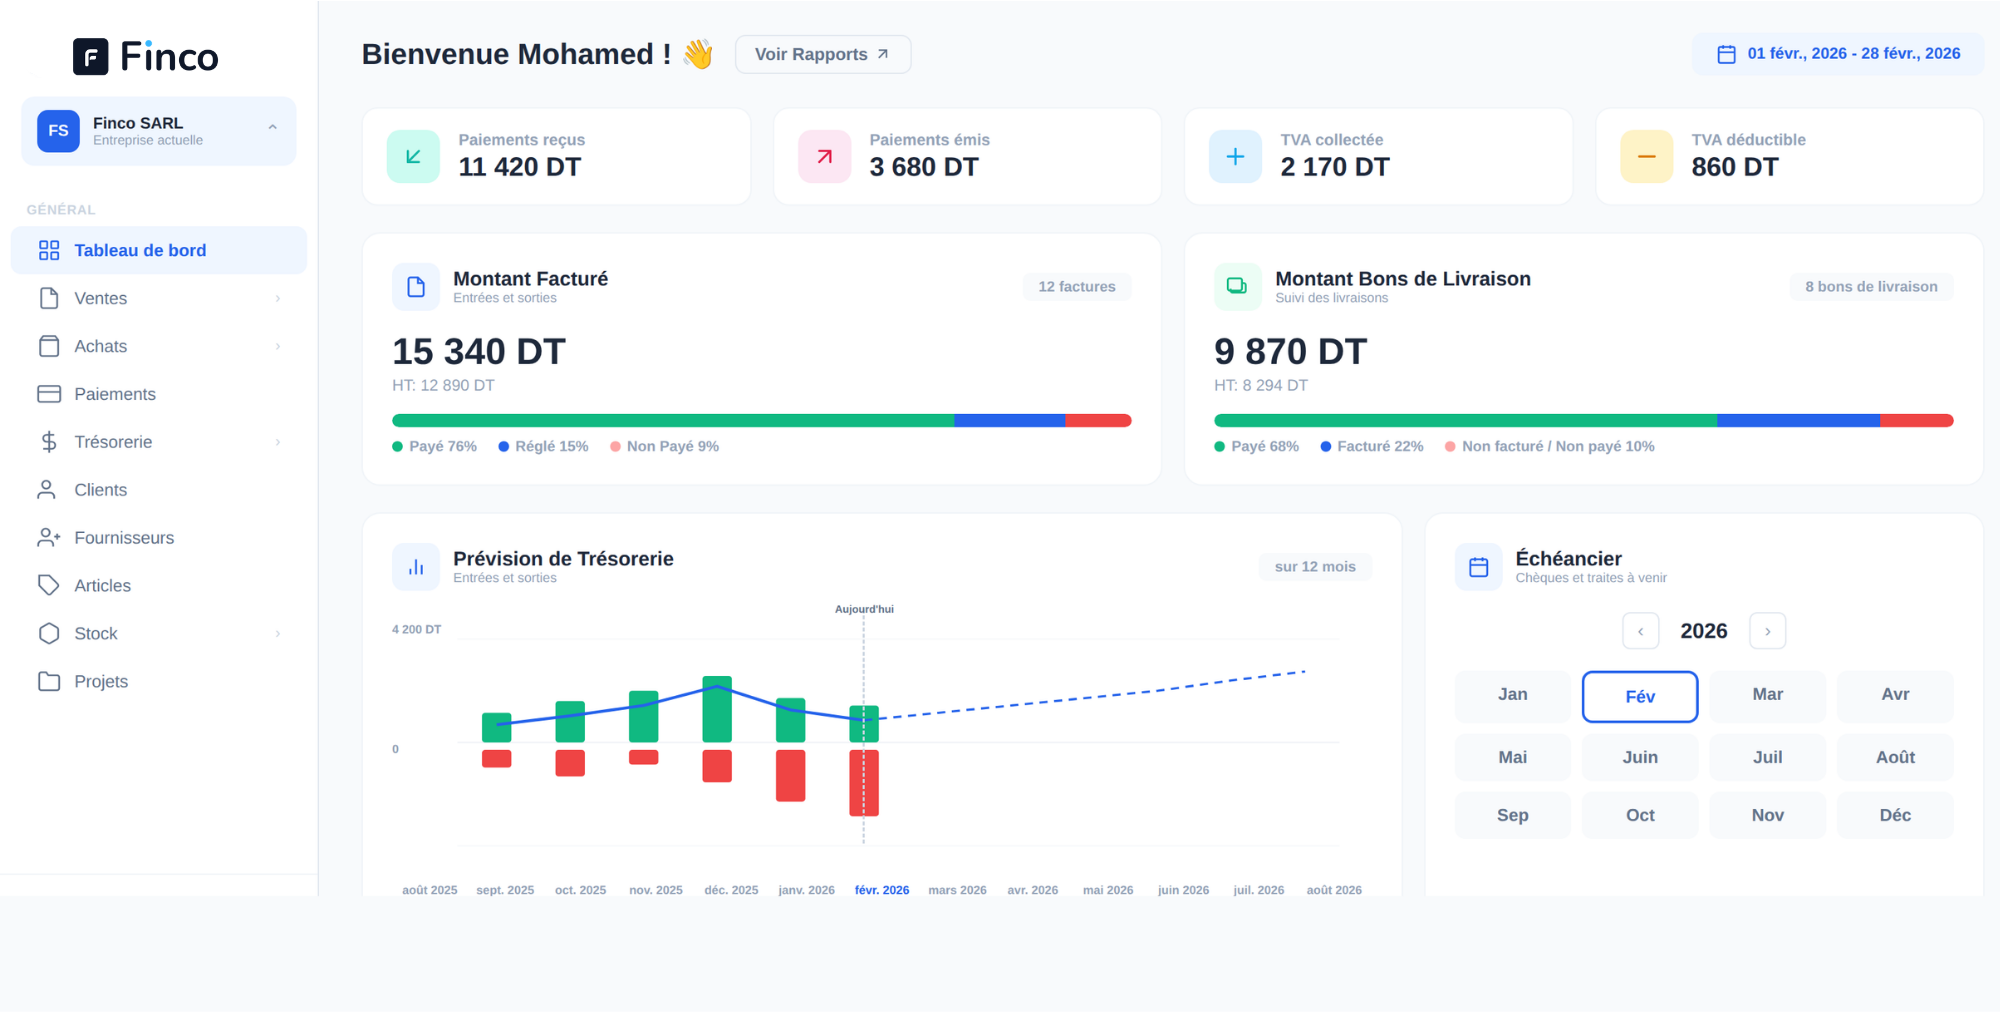Open the Paiements menu item
This screenshot has width=2000, height=1014.
coord(159,394)
